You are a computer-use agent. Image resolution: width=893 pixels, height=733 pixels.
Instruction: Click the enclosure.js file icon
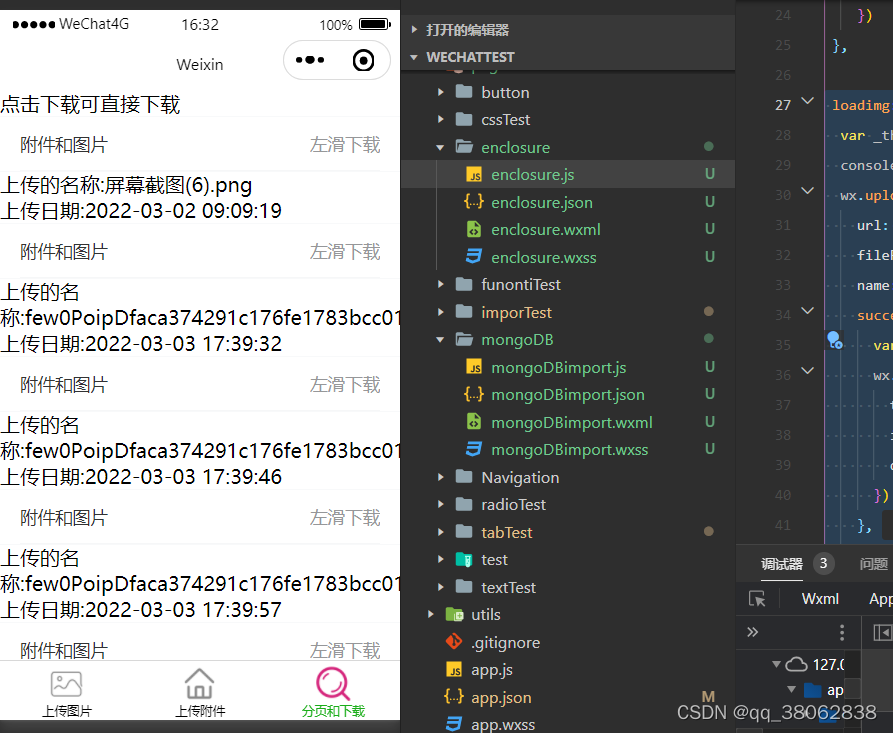point(474,175)
